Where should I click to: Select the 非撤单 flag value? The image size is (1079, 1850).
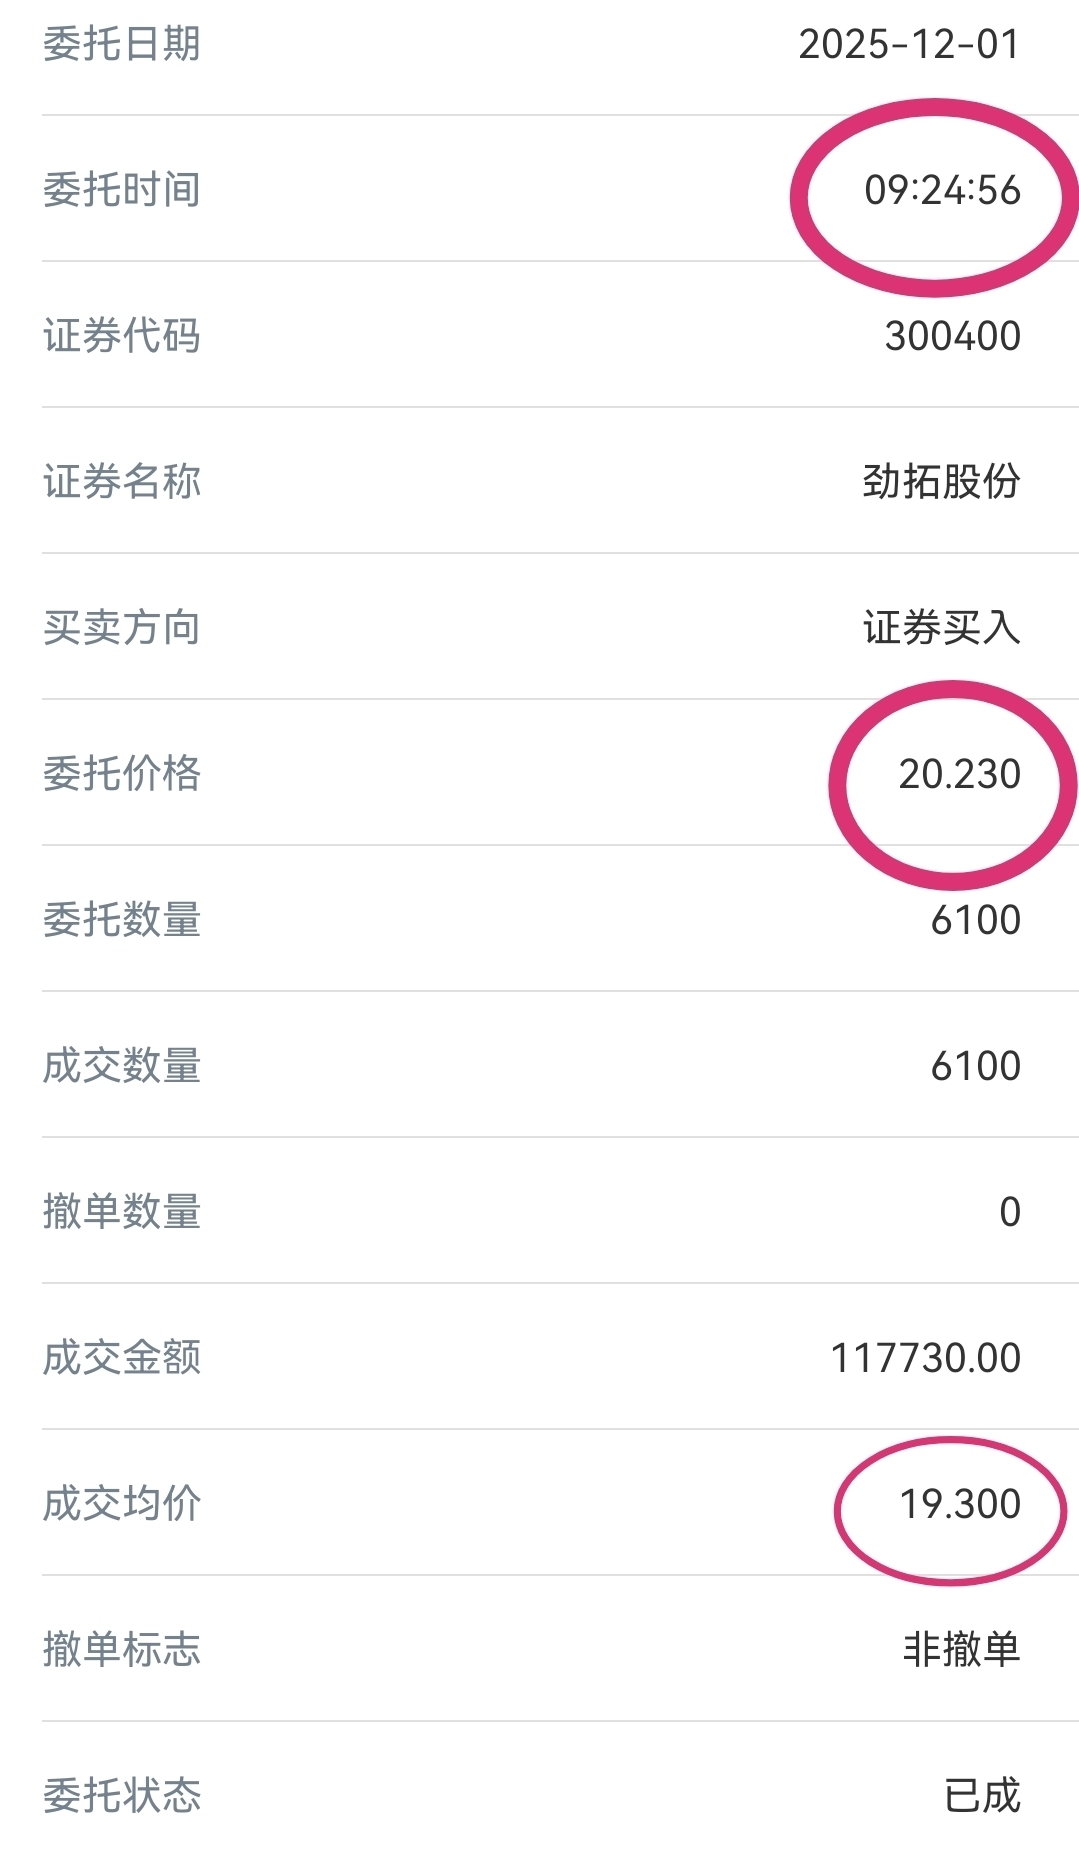pos(961,1650)
